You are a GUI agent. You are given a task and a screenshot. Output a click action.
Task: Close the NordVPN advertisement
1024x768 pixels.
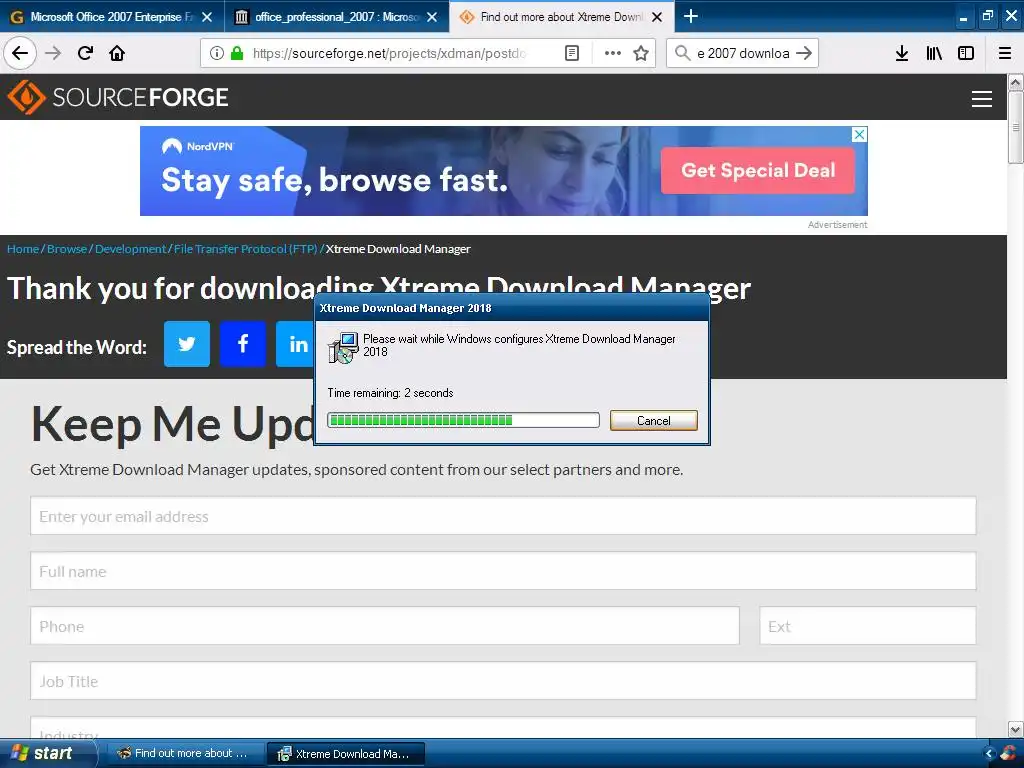pyautogui.click(x=859, y=134)
